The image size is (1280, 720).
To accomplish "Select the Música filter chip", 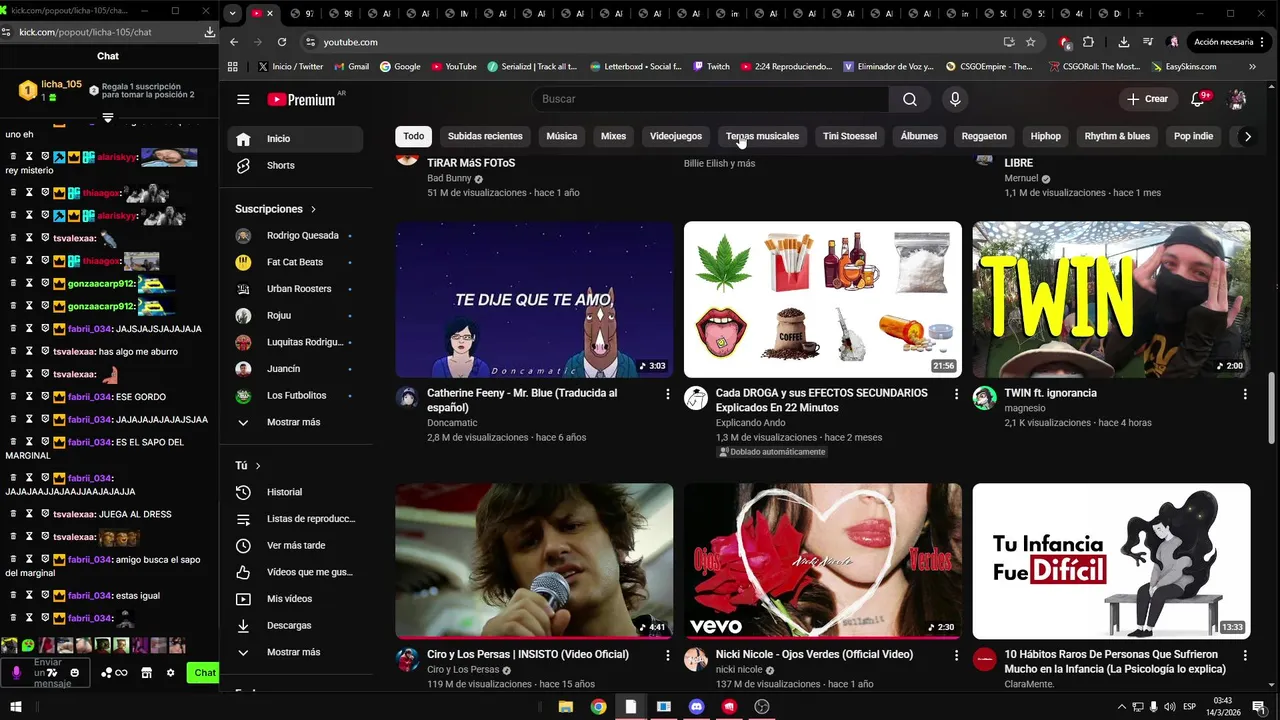I will [562, 136].
